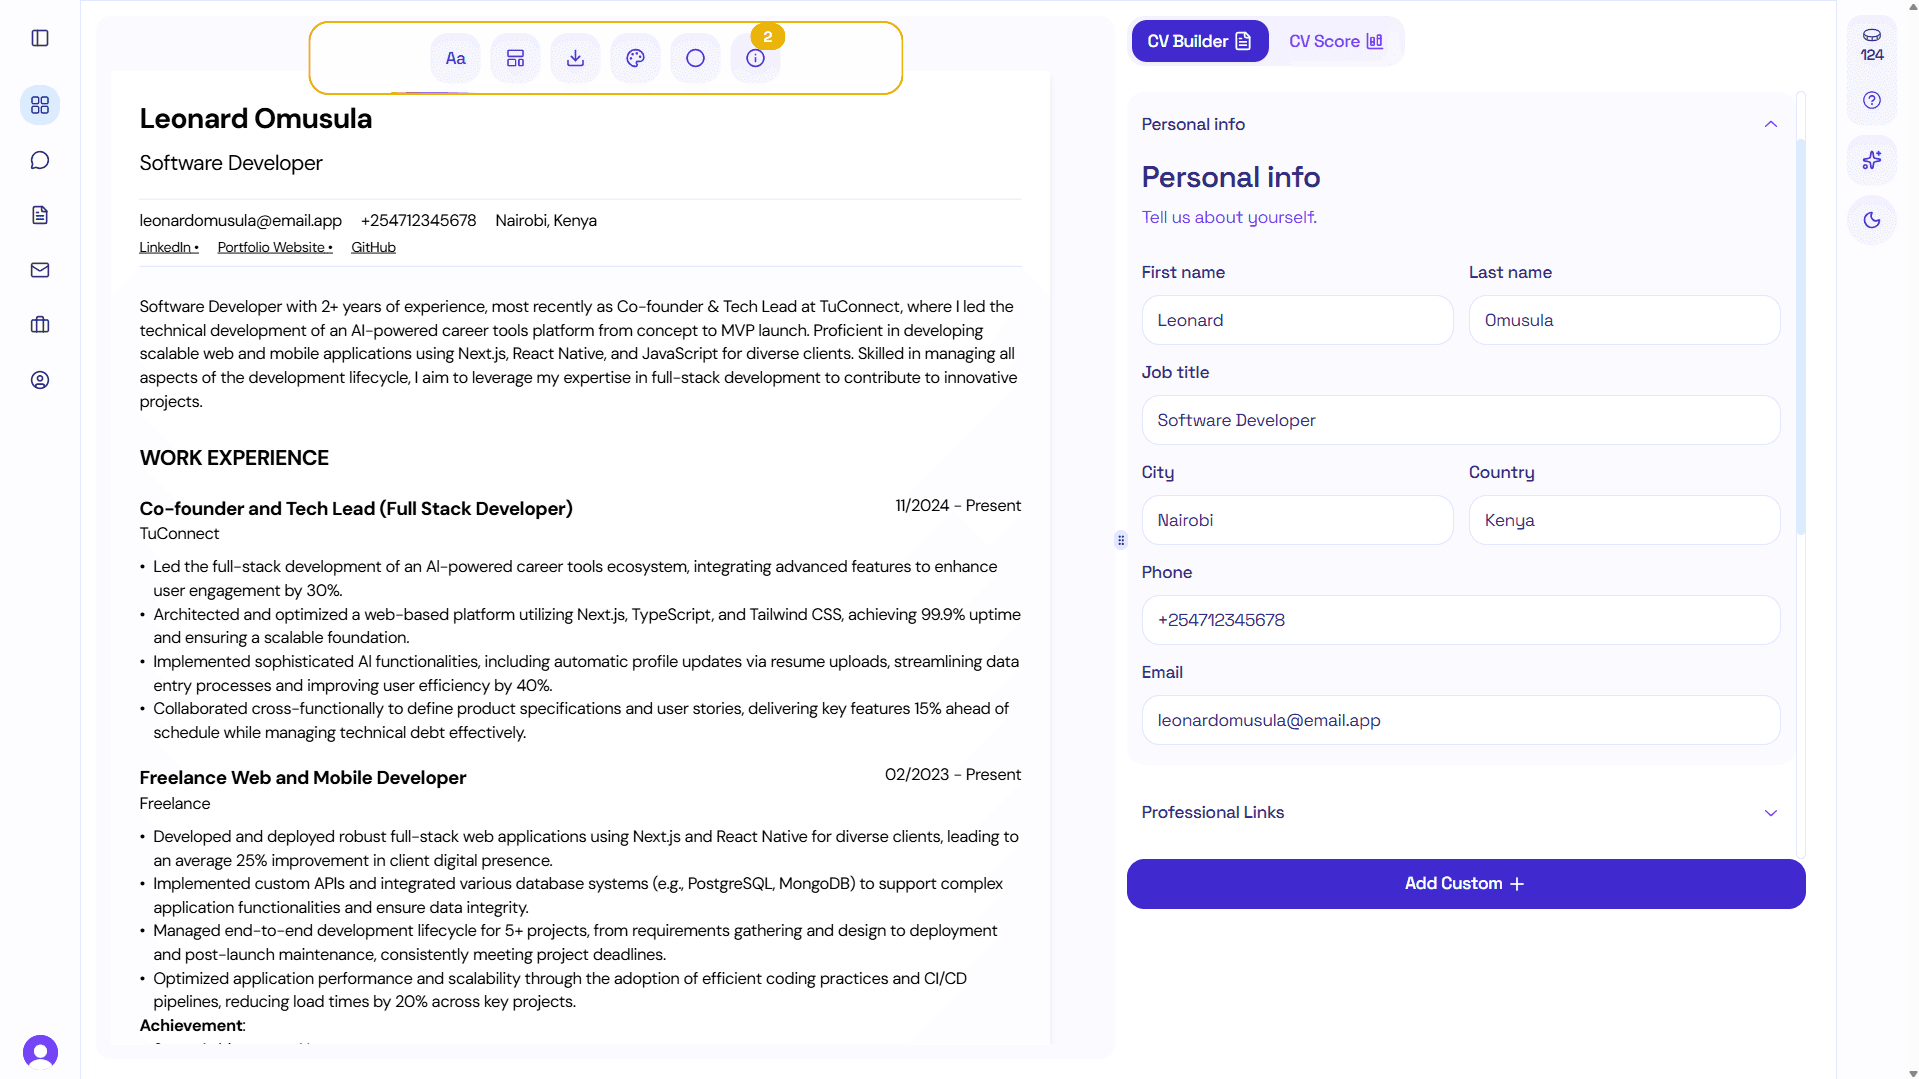The height and width of the screenshot is (1079, 1919).
Task: Open the color palette icon
Action: click(635, 57)
